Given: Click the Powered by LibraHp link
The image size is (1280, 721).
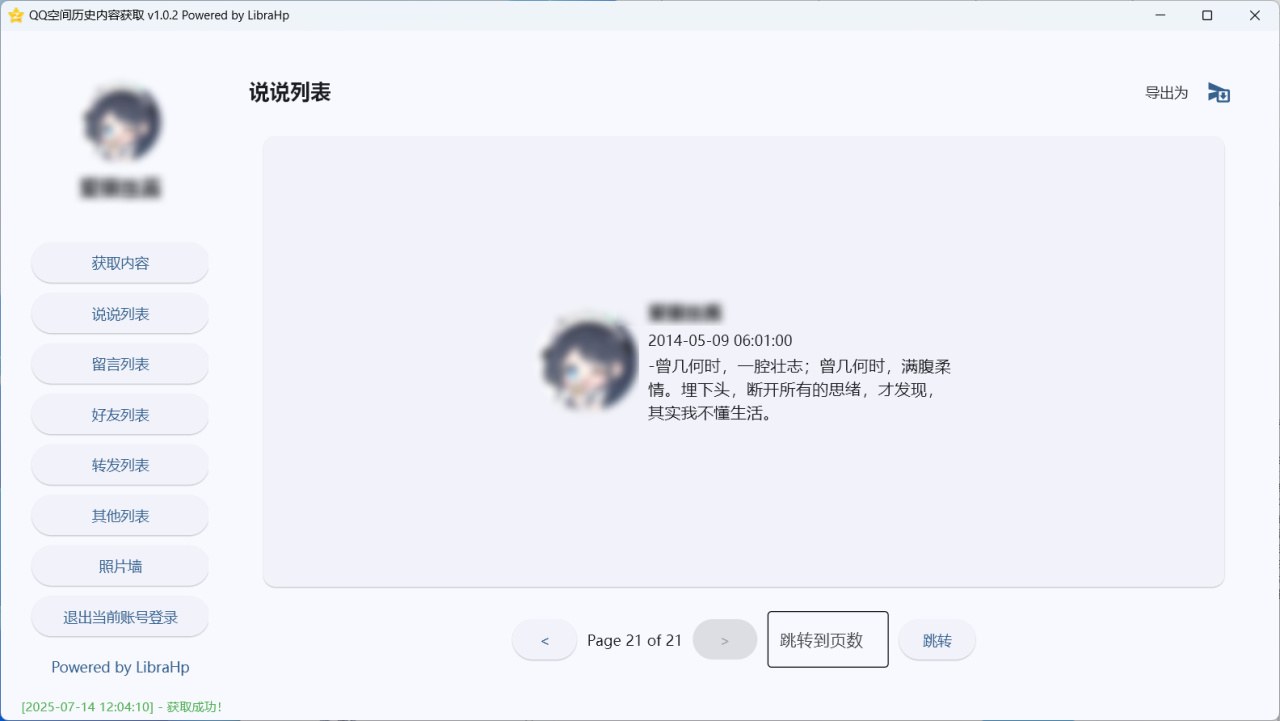Looking at the screenshot, I should click(120, 667).
